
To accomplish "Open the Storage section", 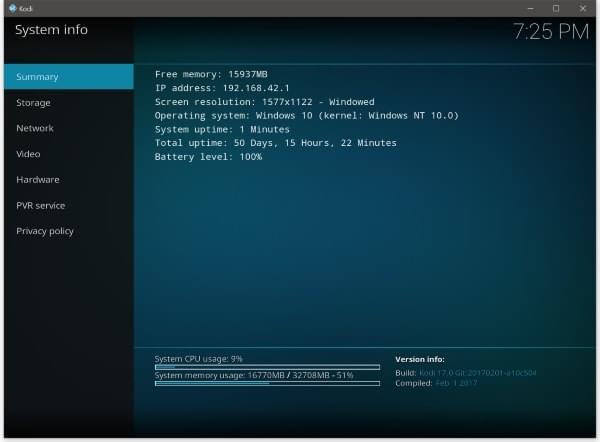I will coord(33,103).
